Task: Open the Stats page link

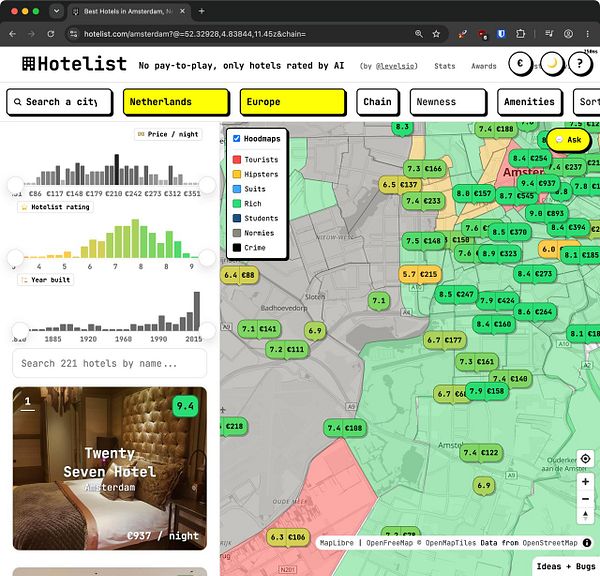Action: (x=445, y=66)
